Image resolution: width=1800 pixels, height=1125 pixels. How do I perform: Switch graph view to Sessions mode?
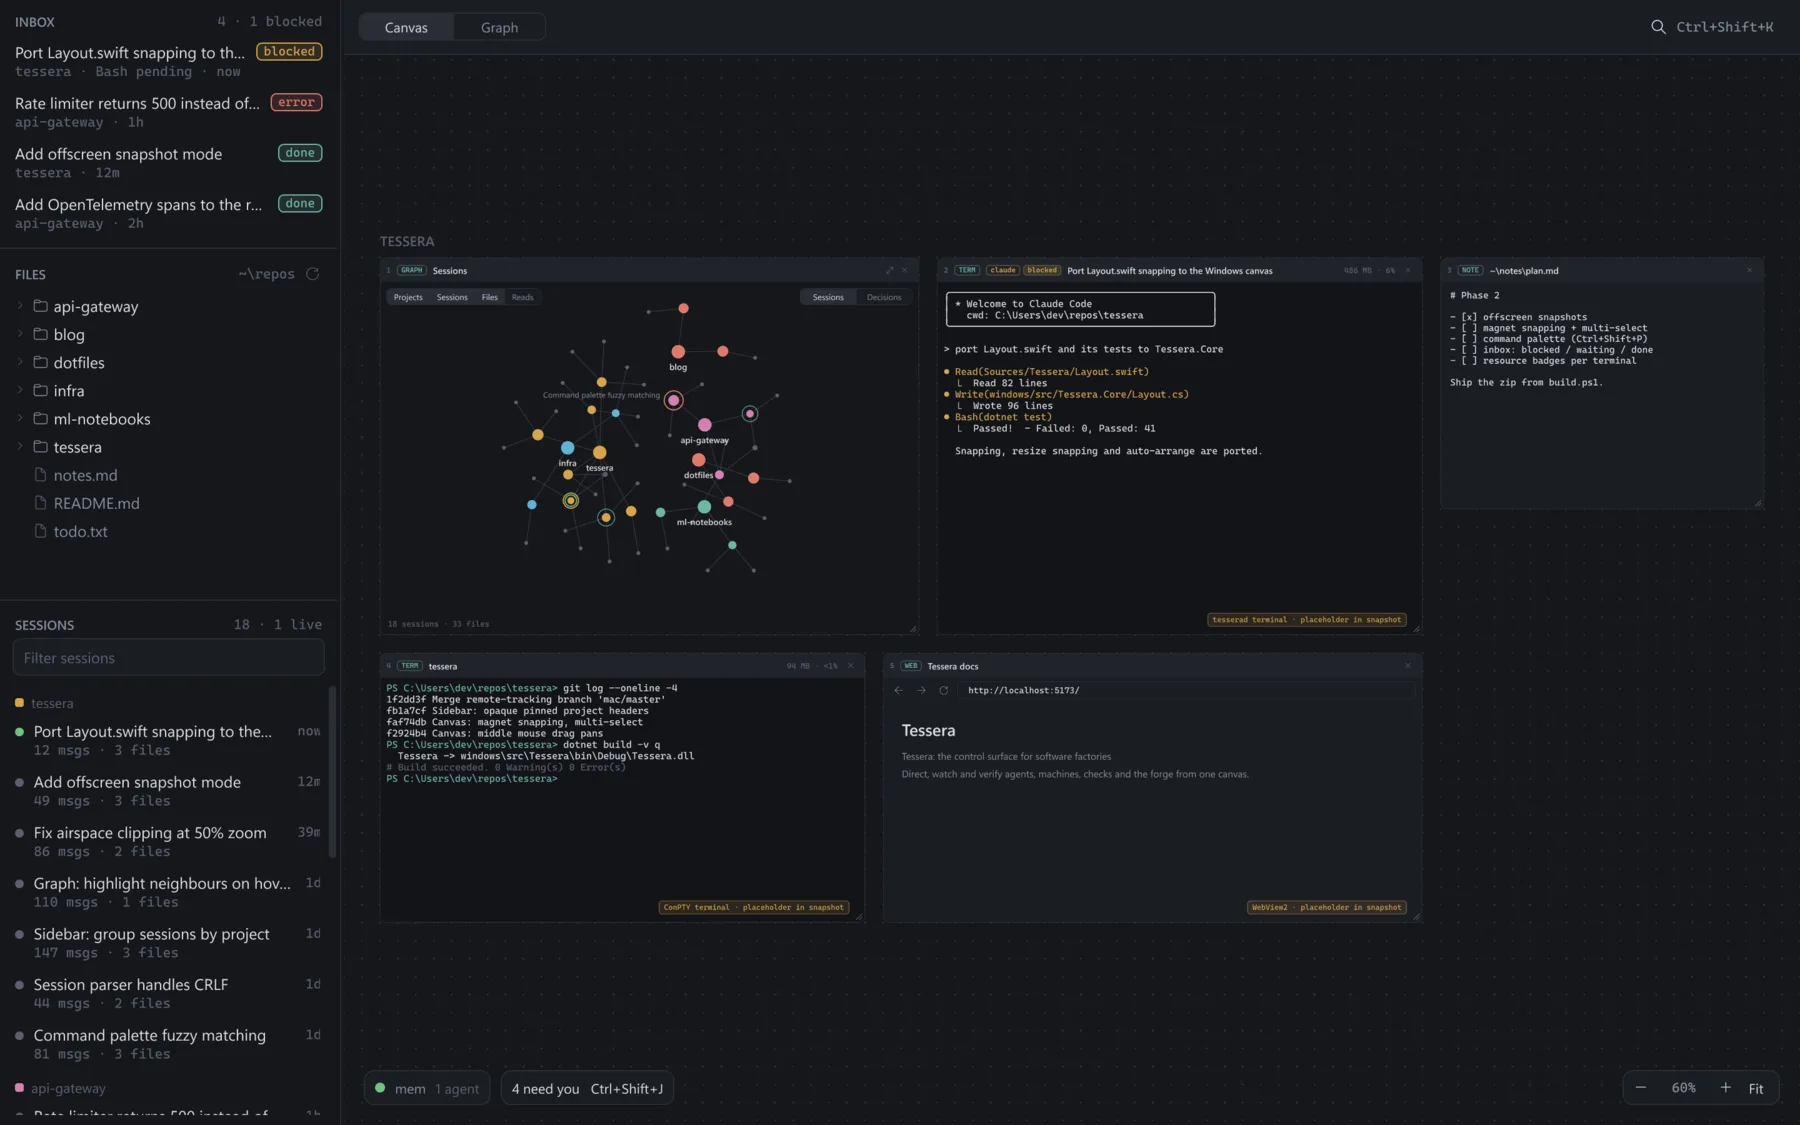tap(828, 297)
